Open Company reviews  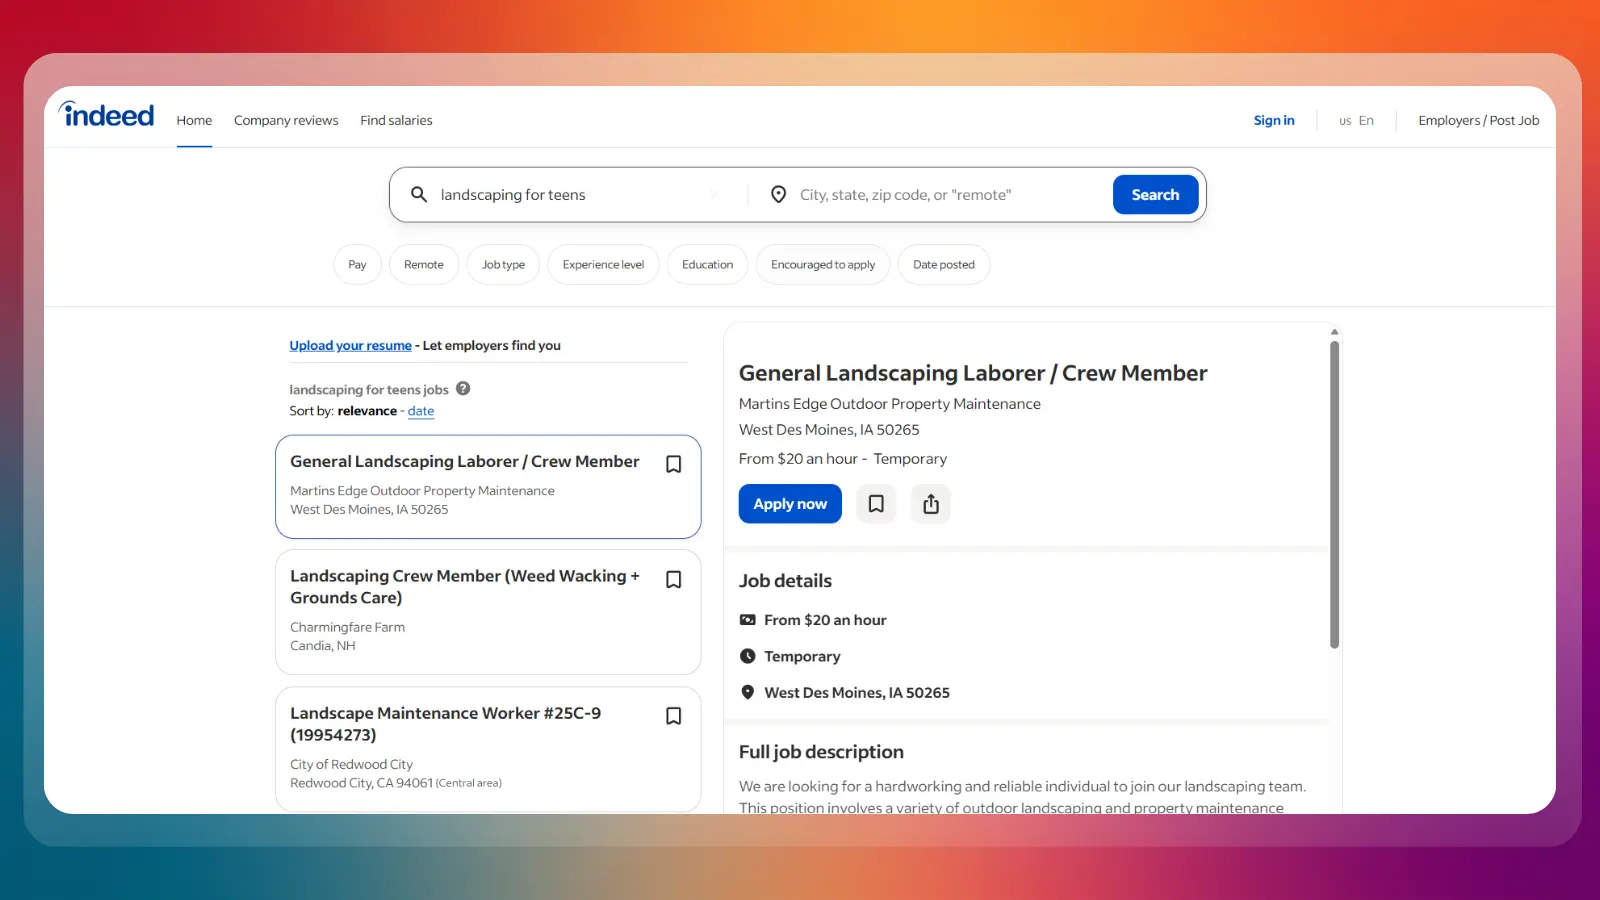point(286,121)
